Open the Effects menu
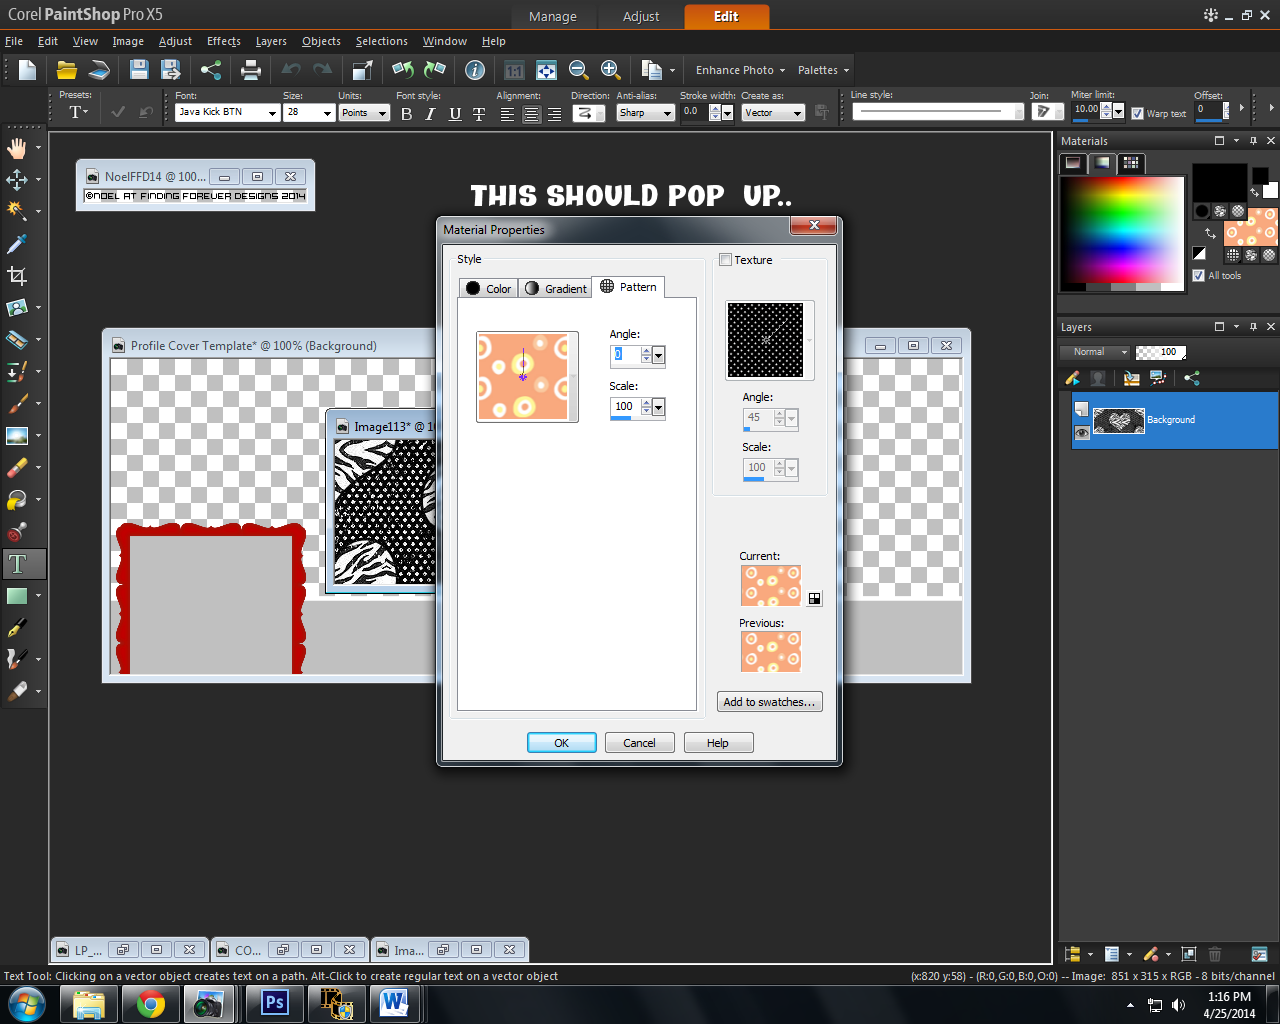The image size is (1280, 1024). 223,41
